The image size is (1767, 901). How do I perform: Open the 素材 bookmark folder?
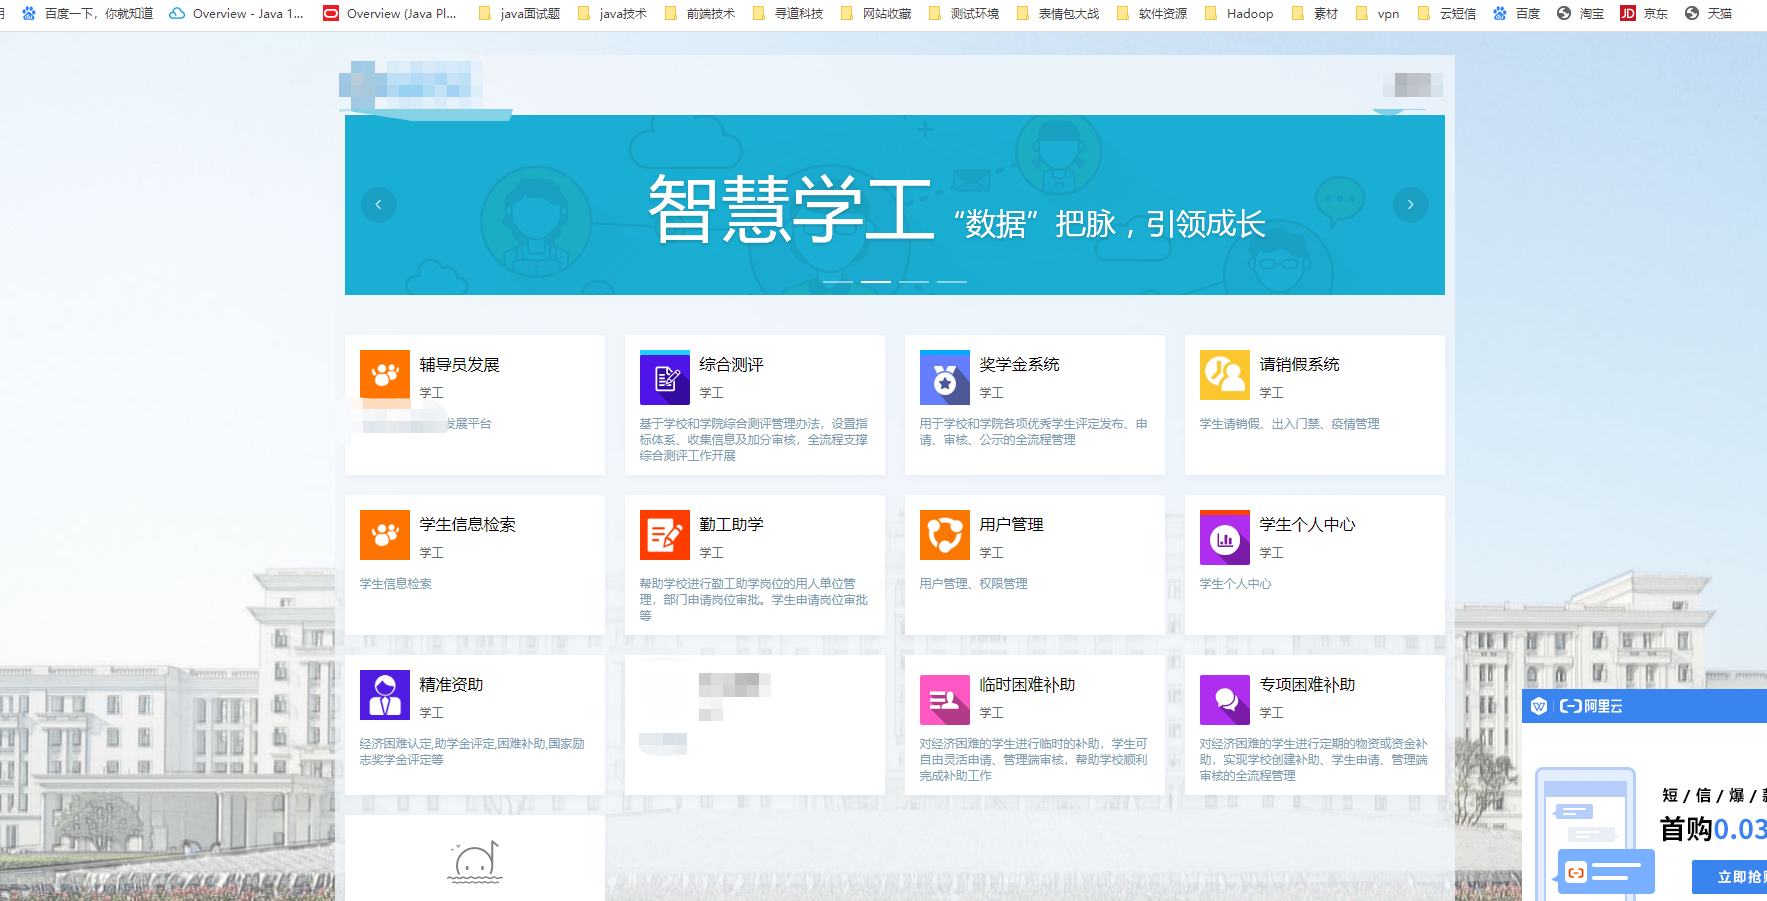[x=1314, y=13]
